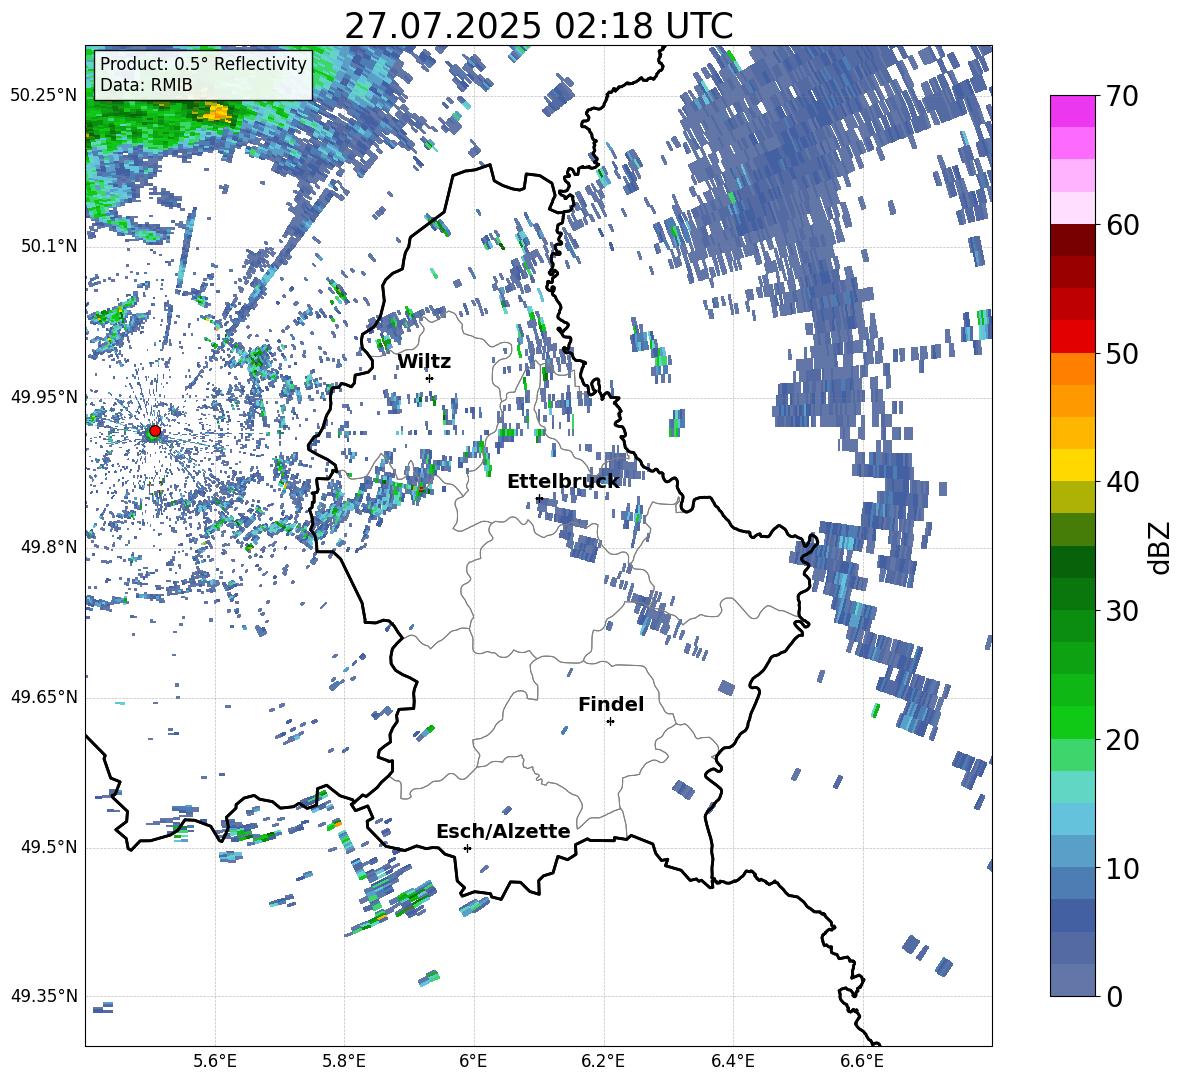
Task: Click the 40 value on the colorbar
Action: coord(1122,482)
